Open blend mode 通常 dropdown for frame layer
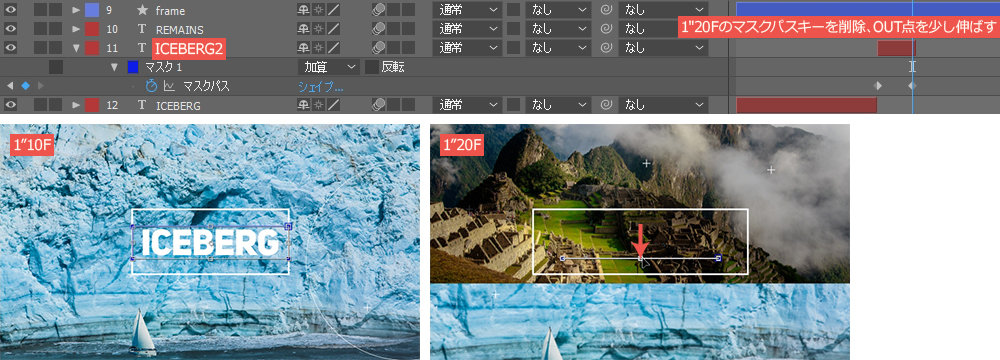This screenshot has width=1000, height=360. [x=467, y=10]
